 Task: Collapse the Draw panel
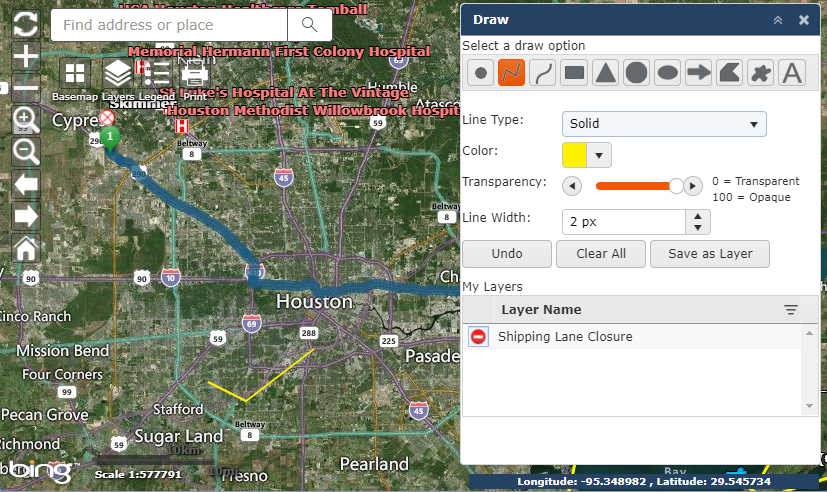point(777,20)
